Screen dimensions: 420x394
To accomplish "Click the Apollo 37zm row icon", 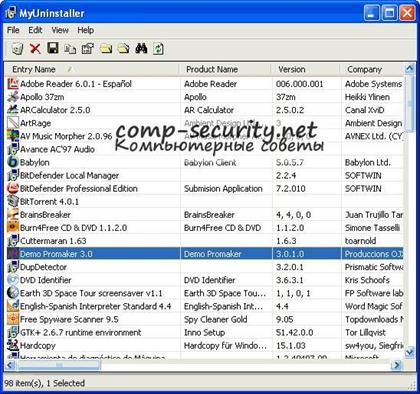I will 13,97.
